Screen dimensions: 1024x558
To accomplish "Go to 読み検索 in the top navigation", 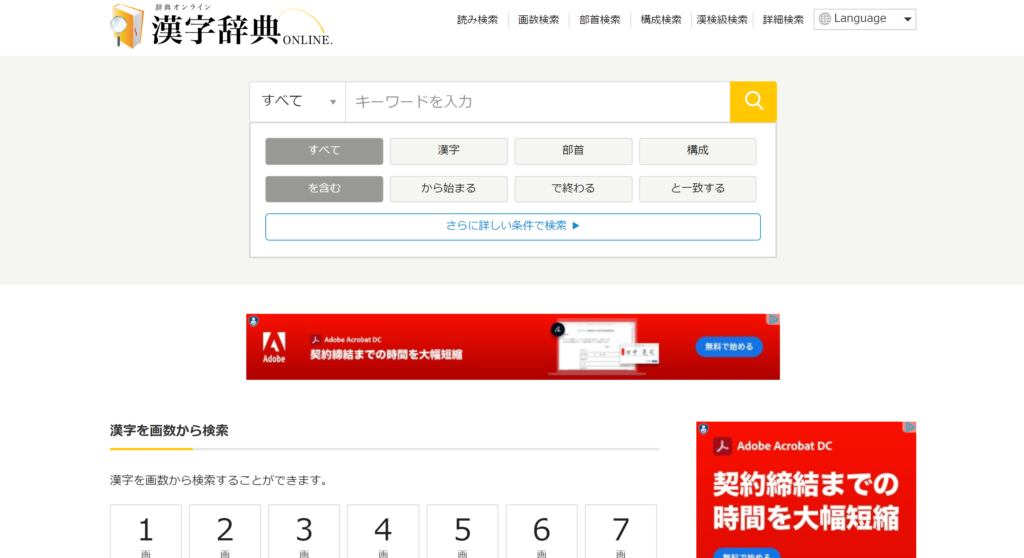I will tap(477, 20).
